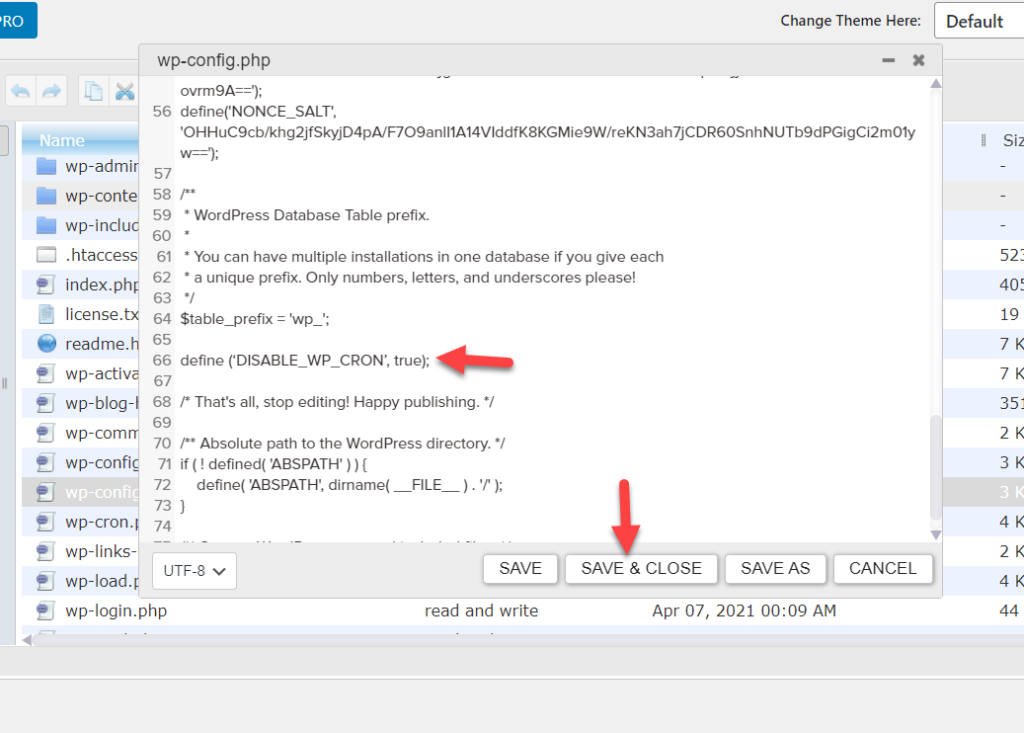Click the "WordPress Database Table prefix" comment line
The image size is (1024, 733).
306,215
